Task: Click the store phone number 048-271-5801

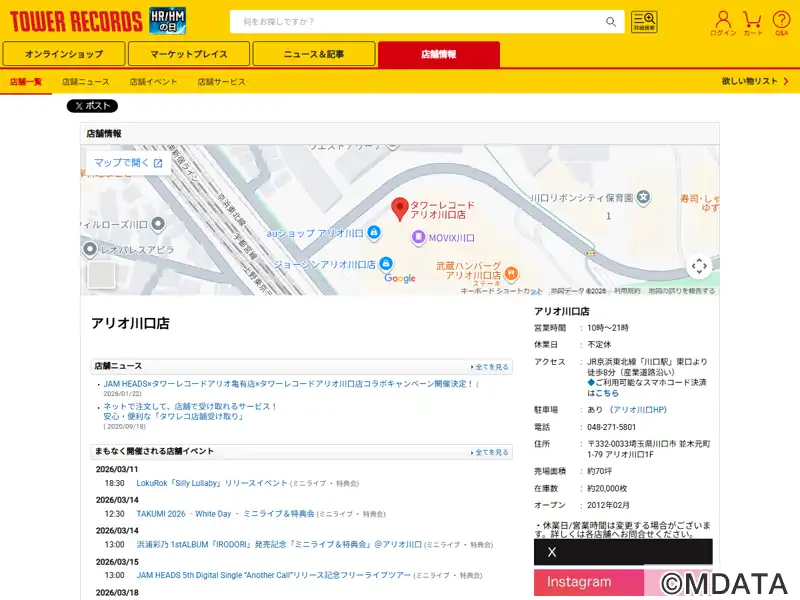Action: coord(611,427)
